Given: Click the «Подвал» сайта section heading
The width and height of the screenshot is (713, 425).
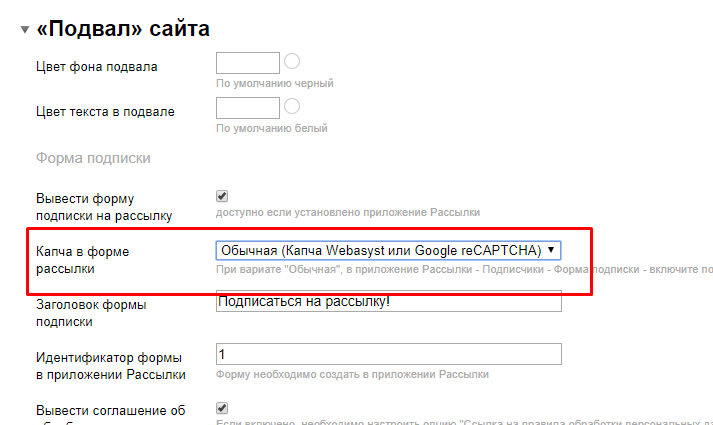Looking at the screenshot, I should (124, 29).
